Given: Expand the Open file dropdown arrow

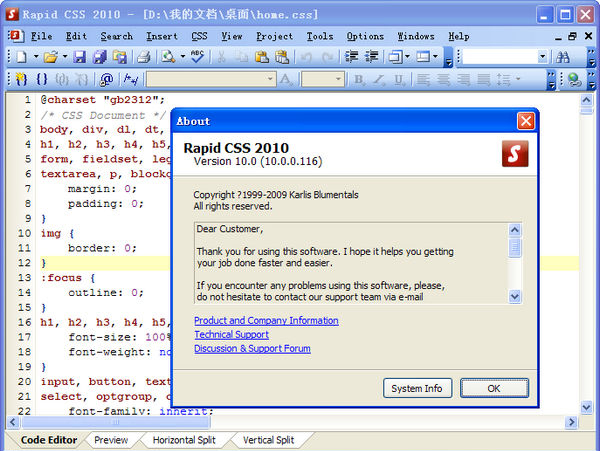Looking at the screenshot, I should pos(65,57).
